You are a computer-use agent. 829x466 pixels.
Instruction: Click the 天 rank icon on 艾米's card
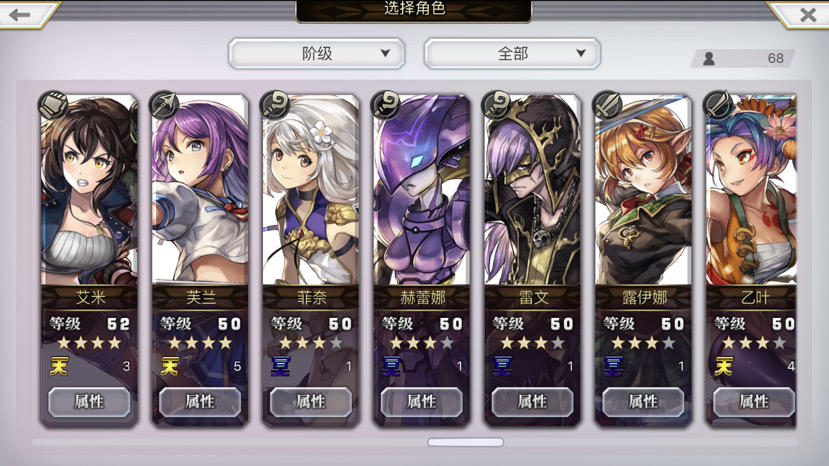click(x=59, y=366)
